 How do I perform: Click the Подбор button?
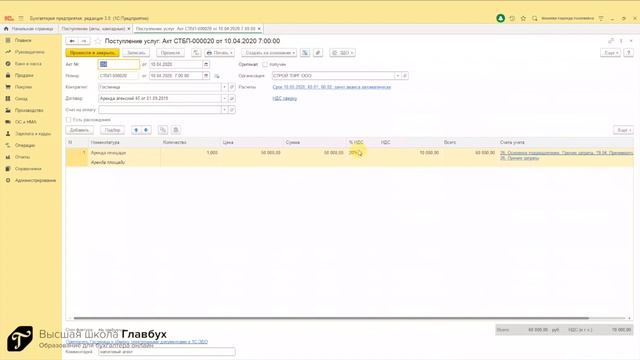(112, 130)
